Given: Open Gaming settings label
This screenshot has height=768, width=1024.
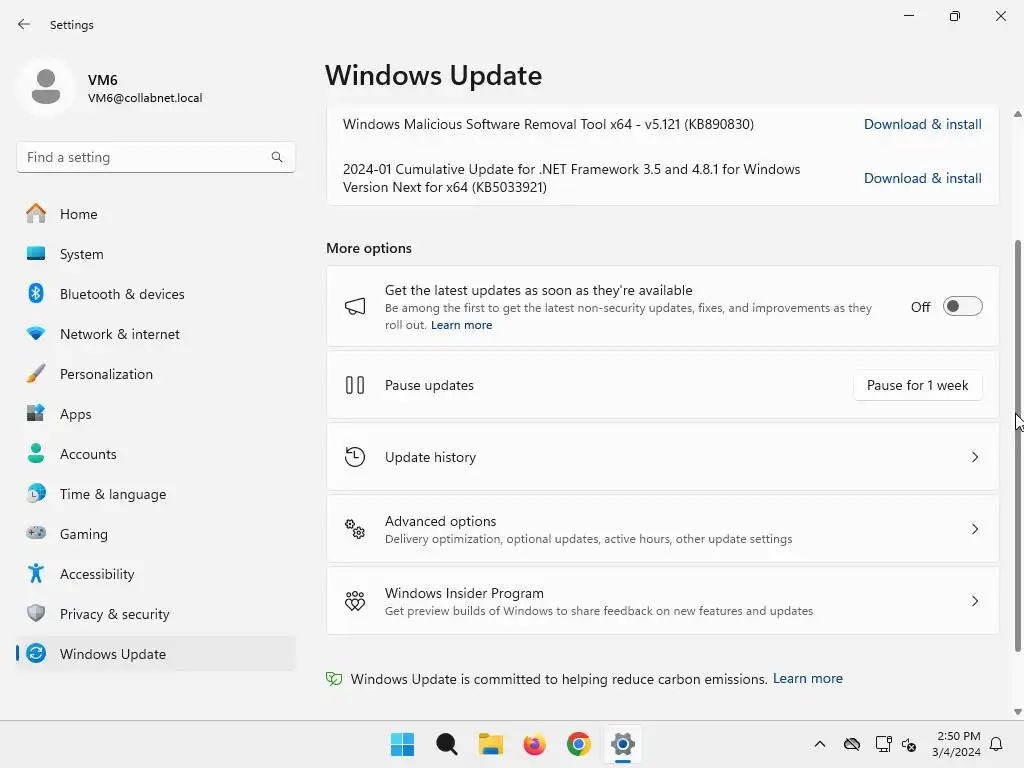Looking at the screenshot, I should coord(84,534).
